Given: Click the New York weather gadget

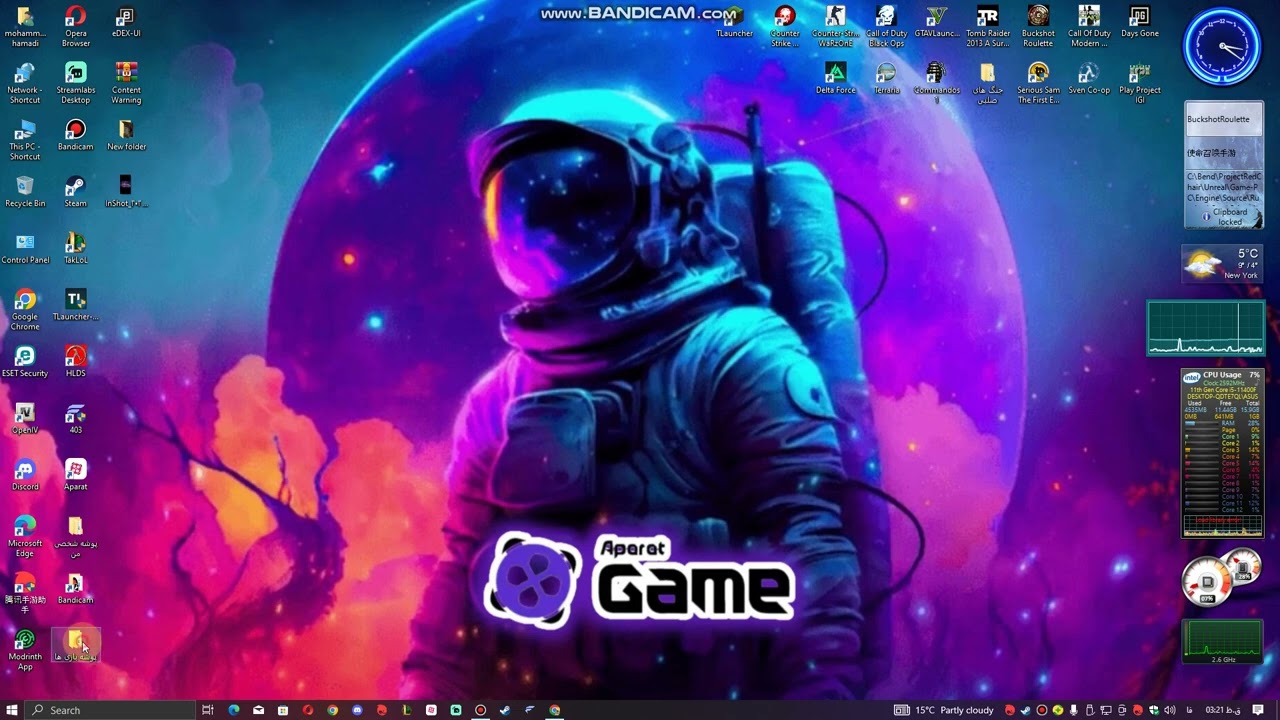Looking at the screenshot, I should click(1220, 263).
